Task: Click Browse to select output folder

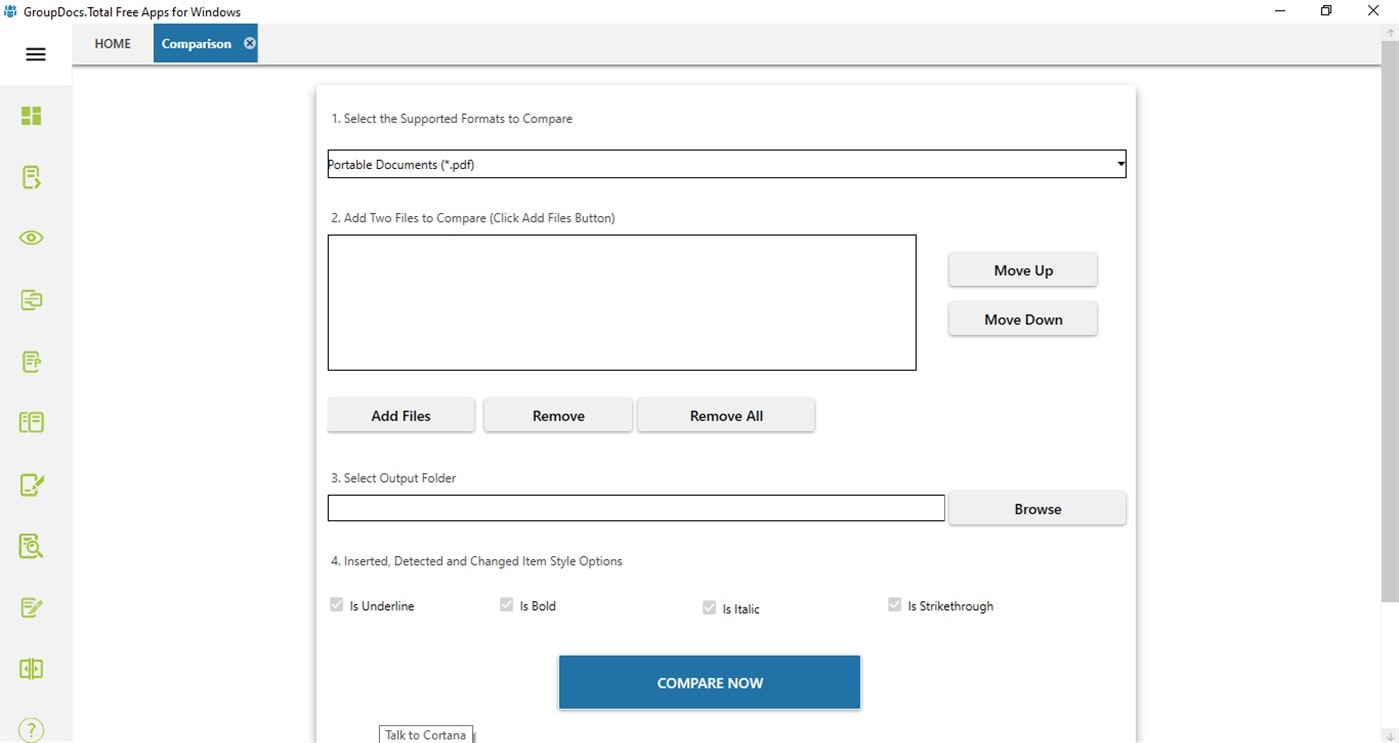Action: click(x=1037, y=509)
